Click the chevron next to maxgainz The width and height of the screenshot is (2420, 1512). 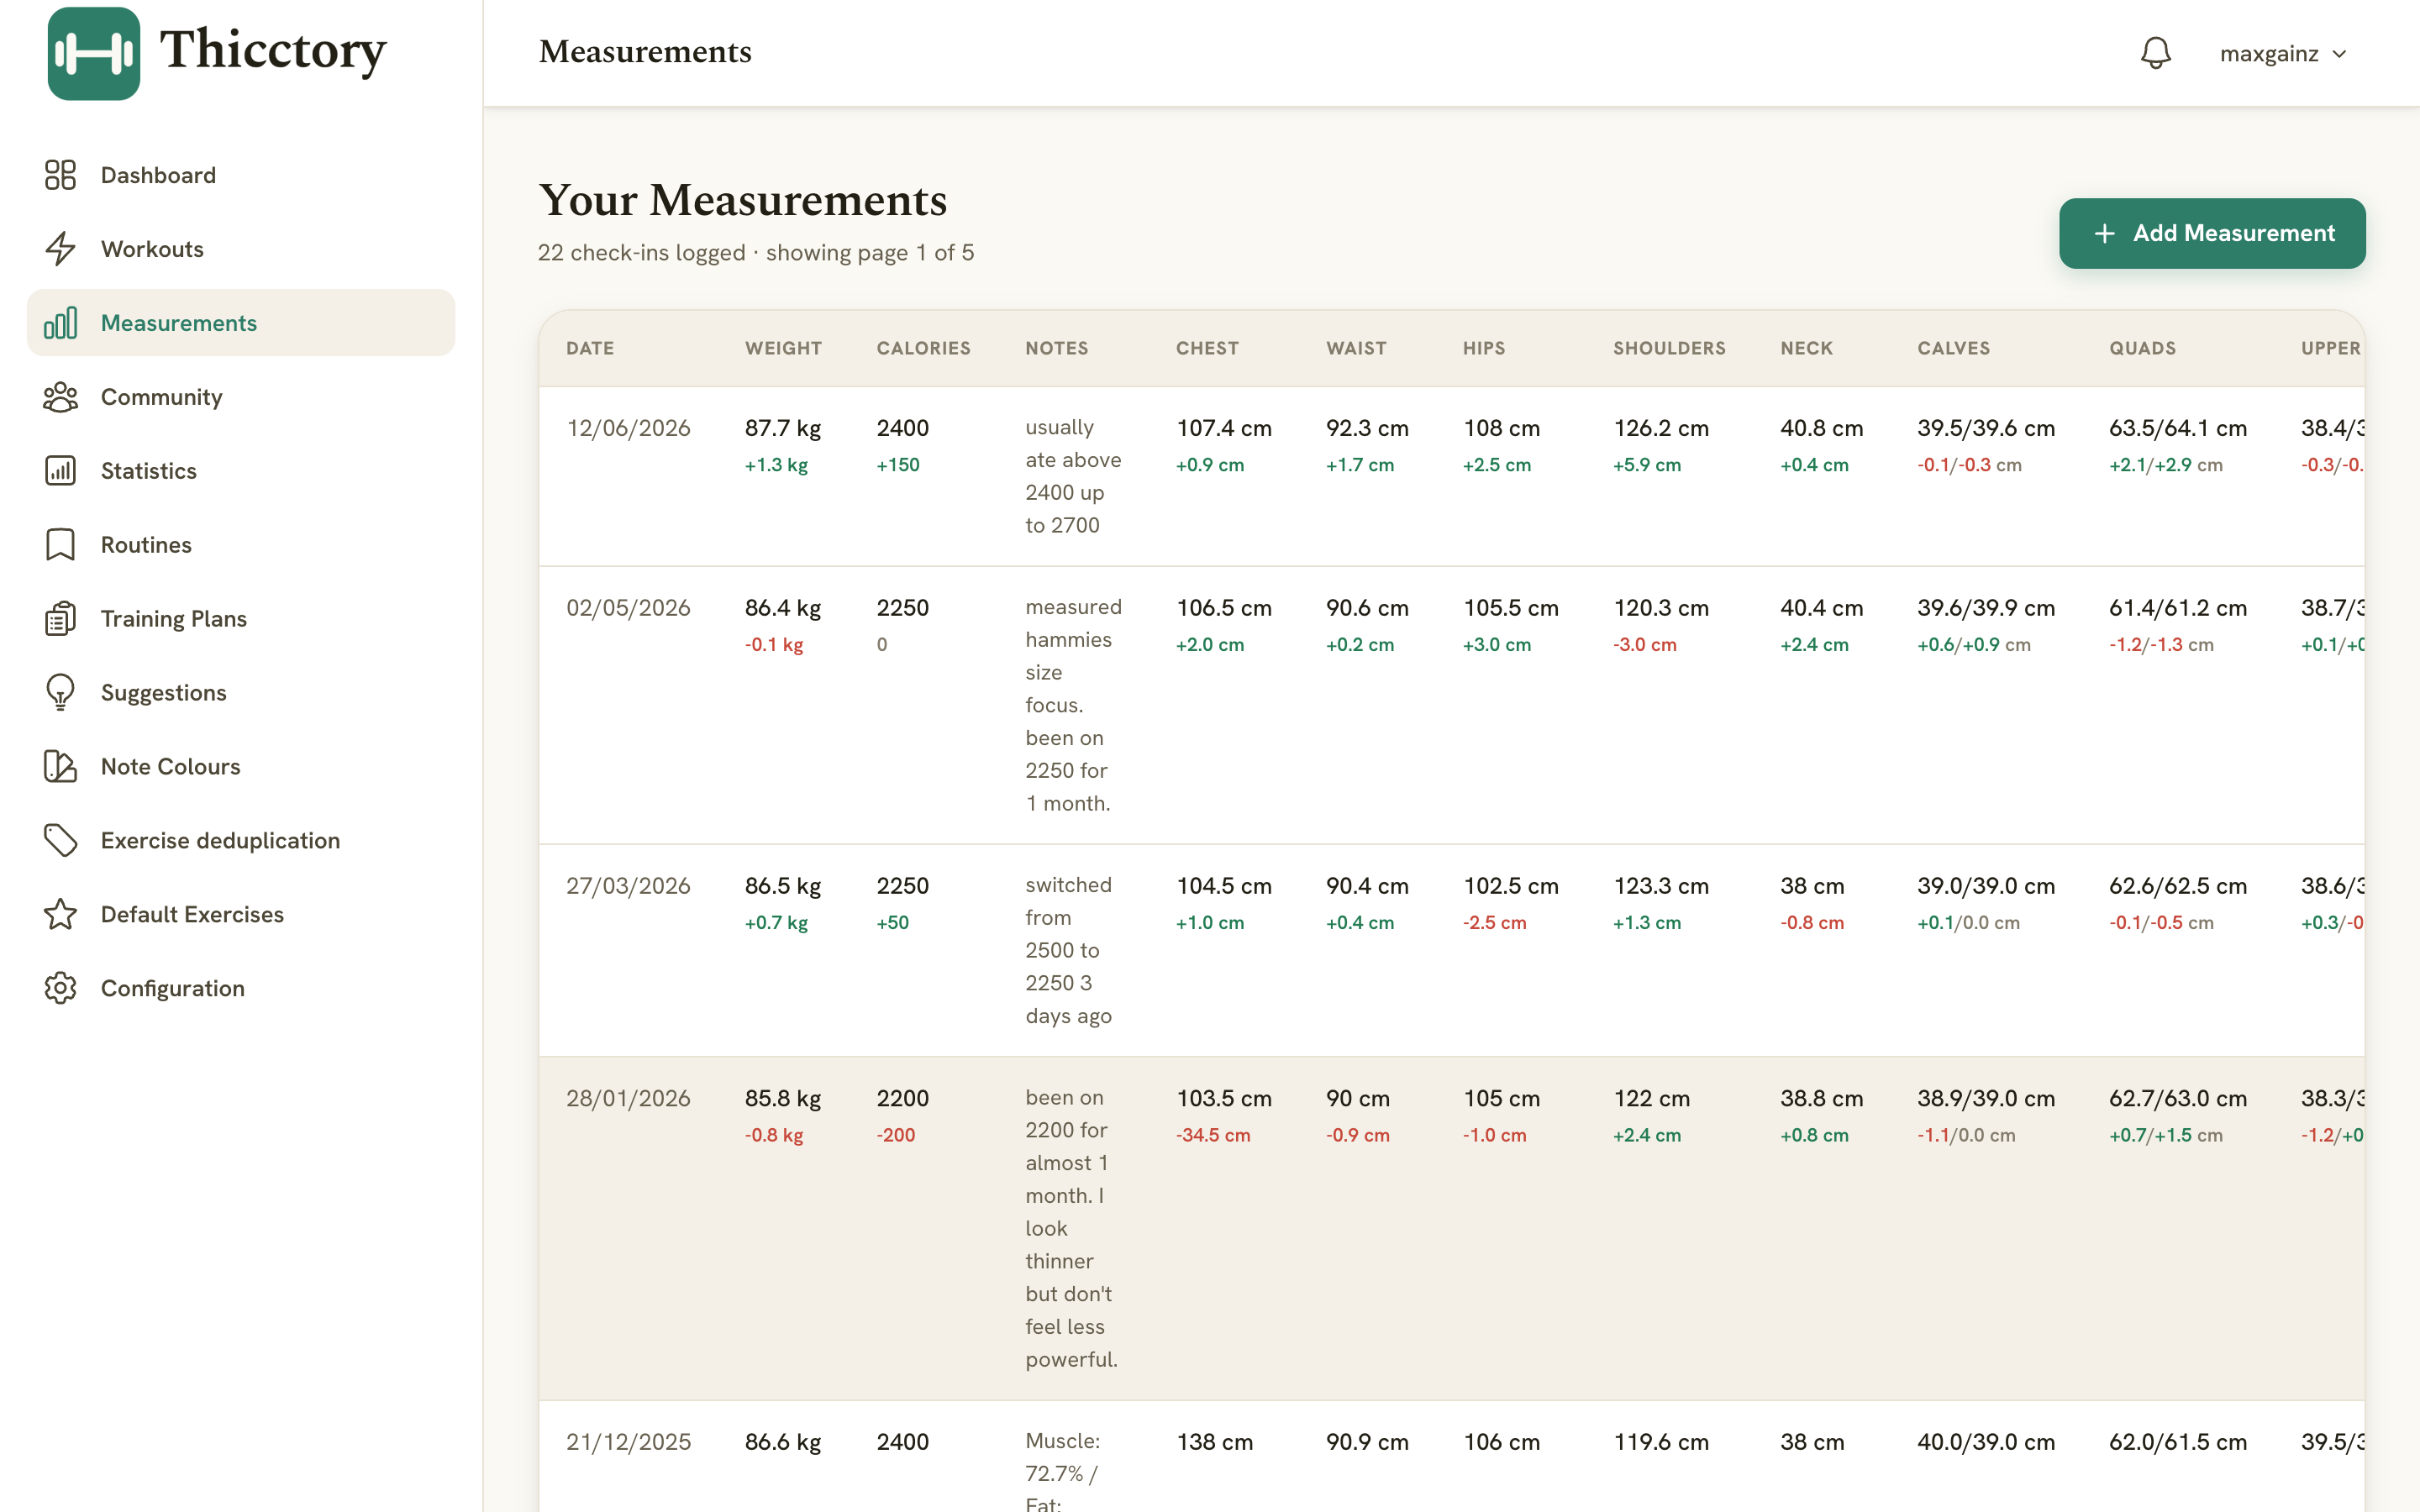click(x=2339, y=54)
